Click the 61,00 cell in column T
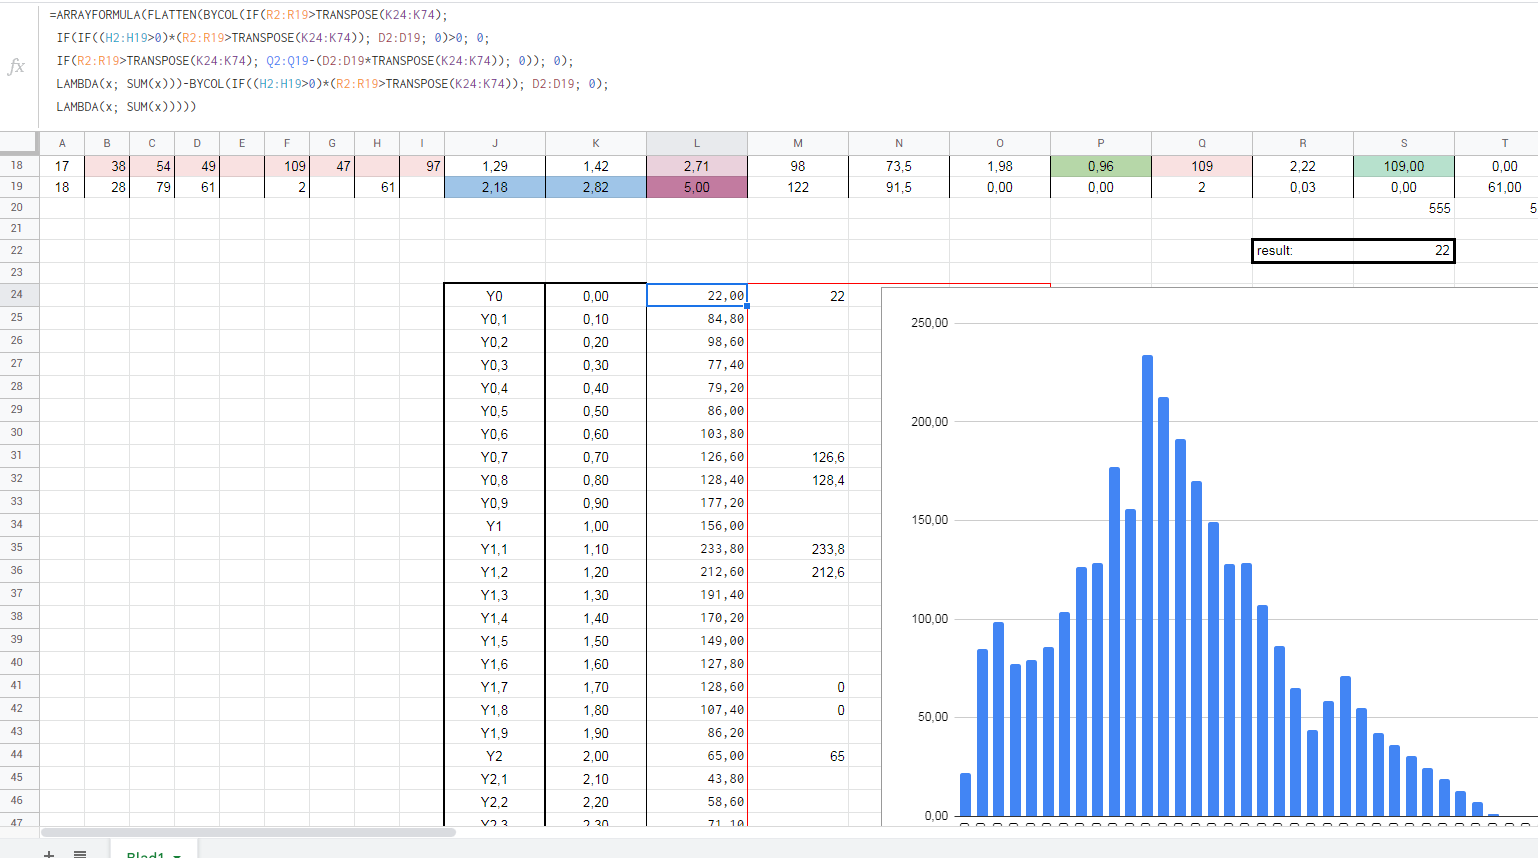Viewport: 1538px width, 858px height. (1496, 187)
